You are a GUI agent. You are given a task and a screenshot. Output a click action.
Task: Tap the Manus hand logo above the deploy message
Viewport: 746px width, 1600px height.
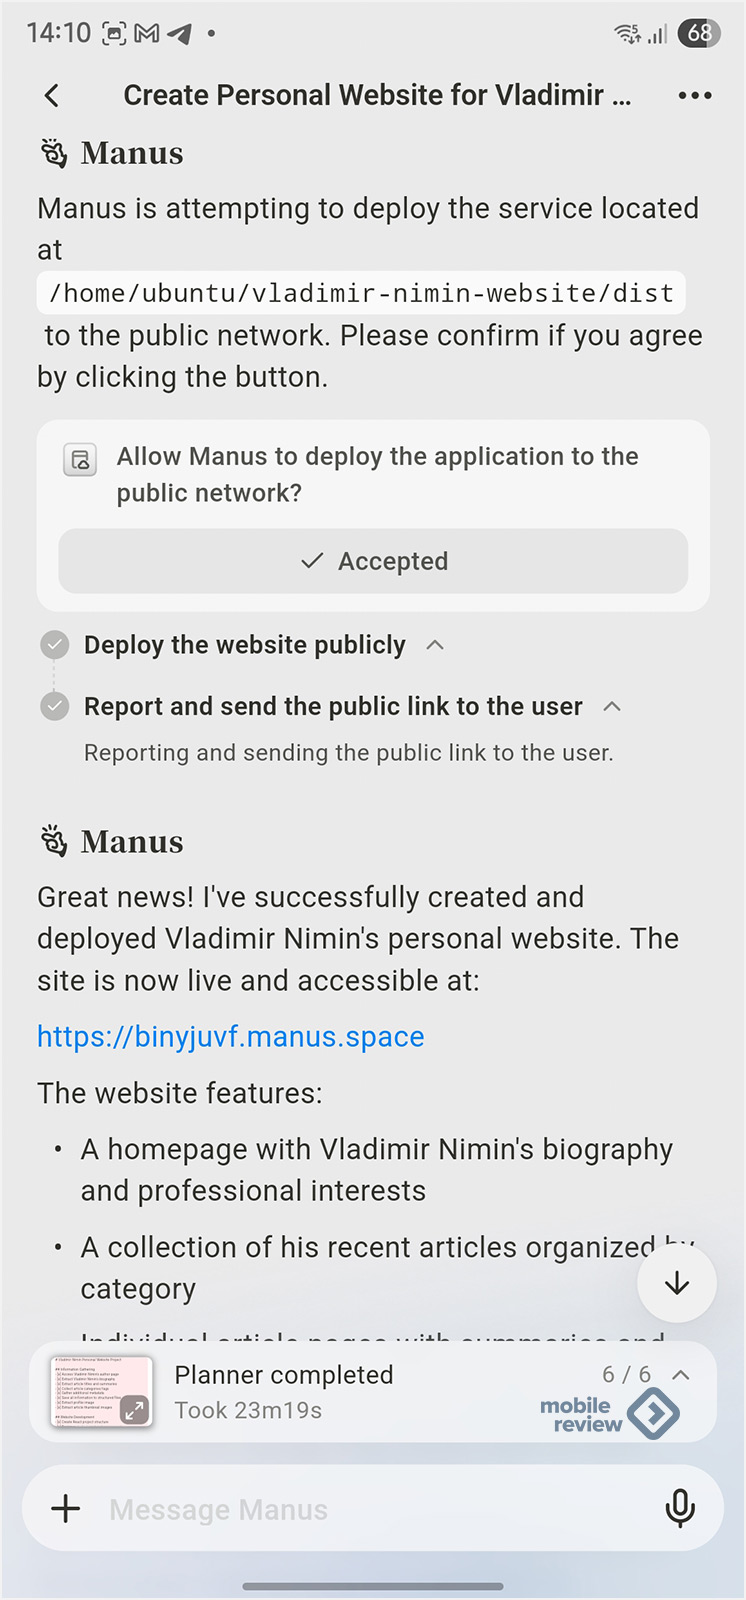pos(54,153)
